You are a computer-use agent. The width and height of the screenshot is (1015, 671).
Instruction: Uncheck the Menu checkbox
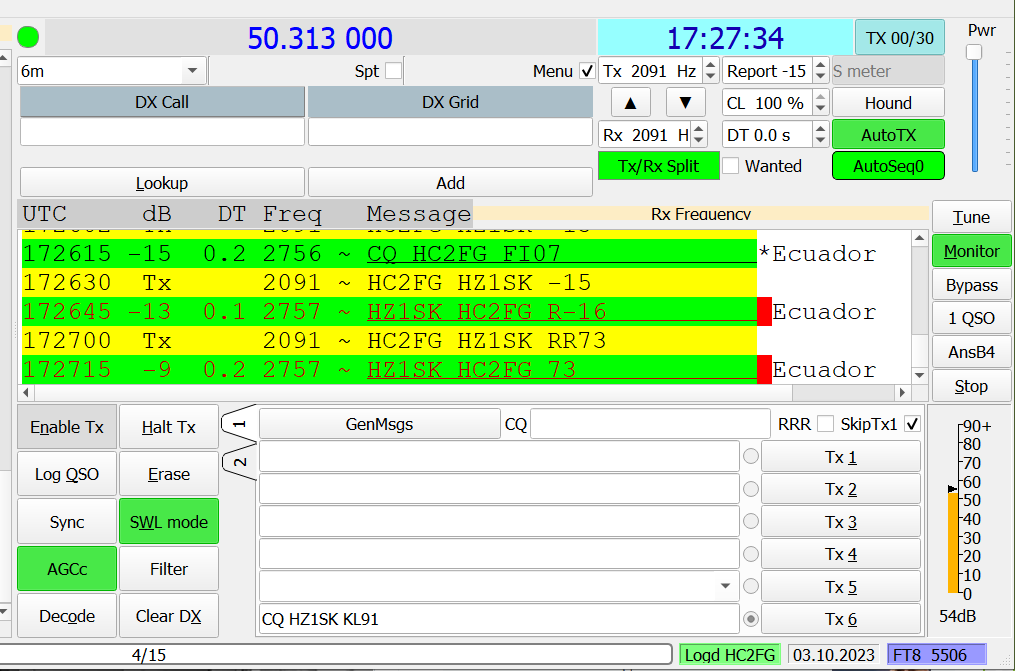(587, 71)
